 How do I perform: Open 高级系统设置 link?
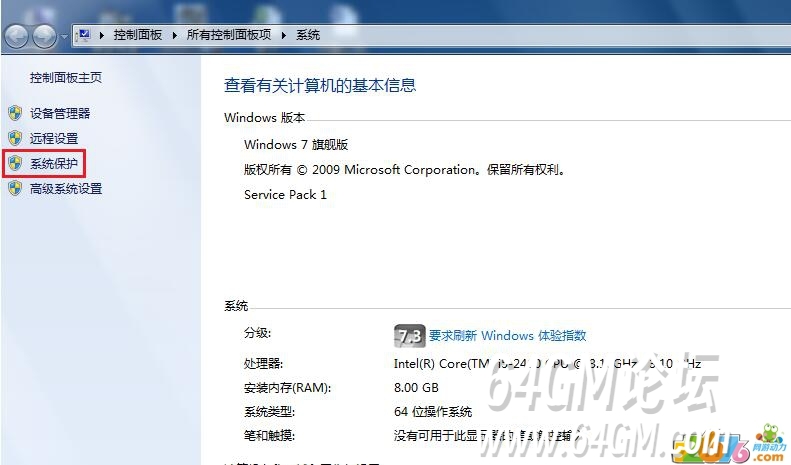pos(66,189)
